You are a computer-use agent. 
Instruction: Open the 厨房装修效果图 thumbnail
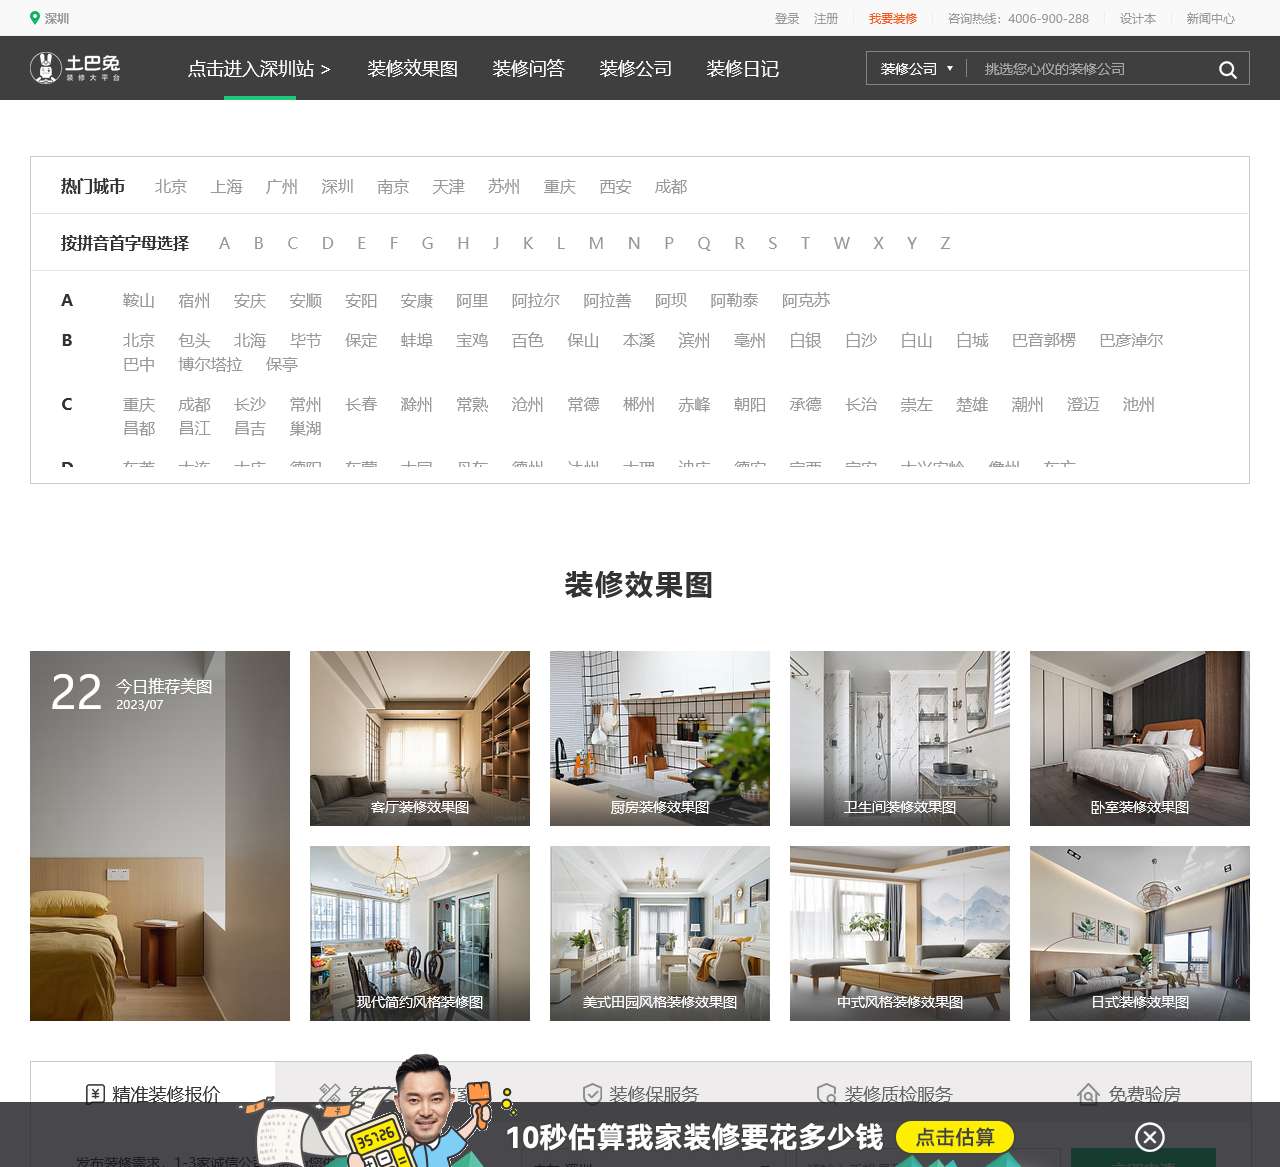660,738
